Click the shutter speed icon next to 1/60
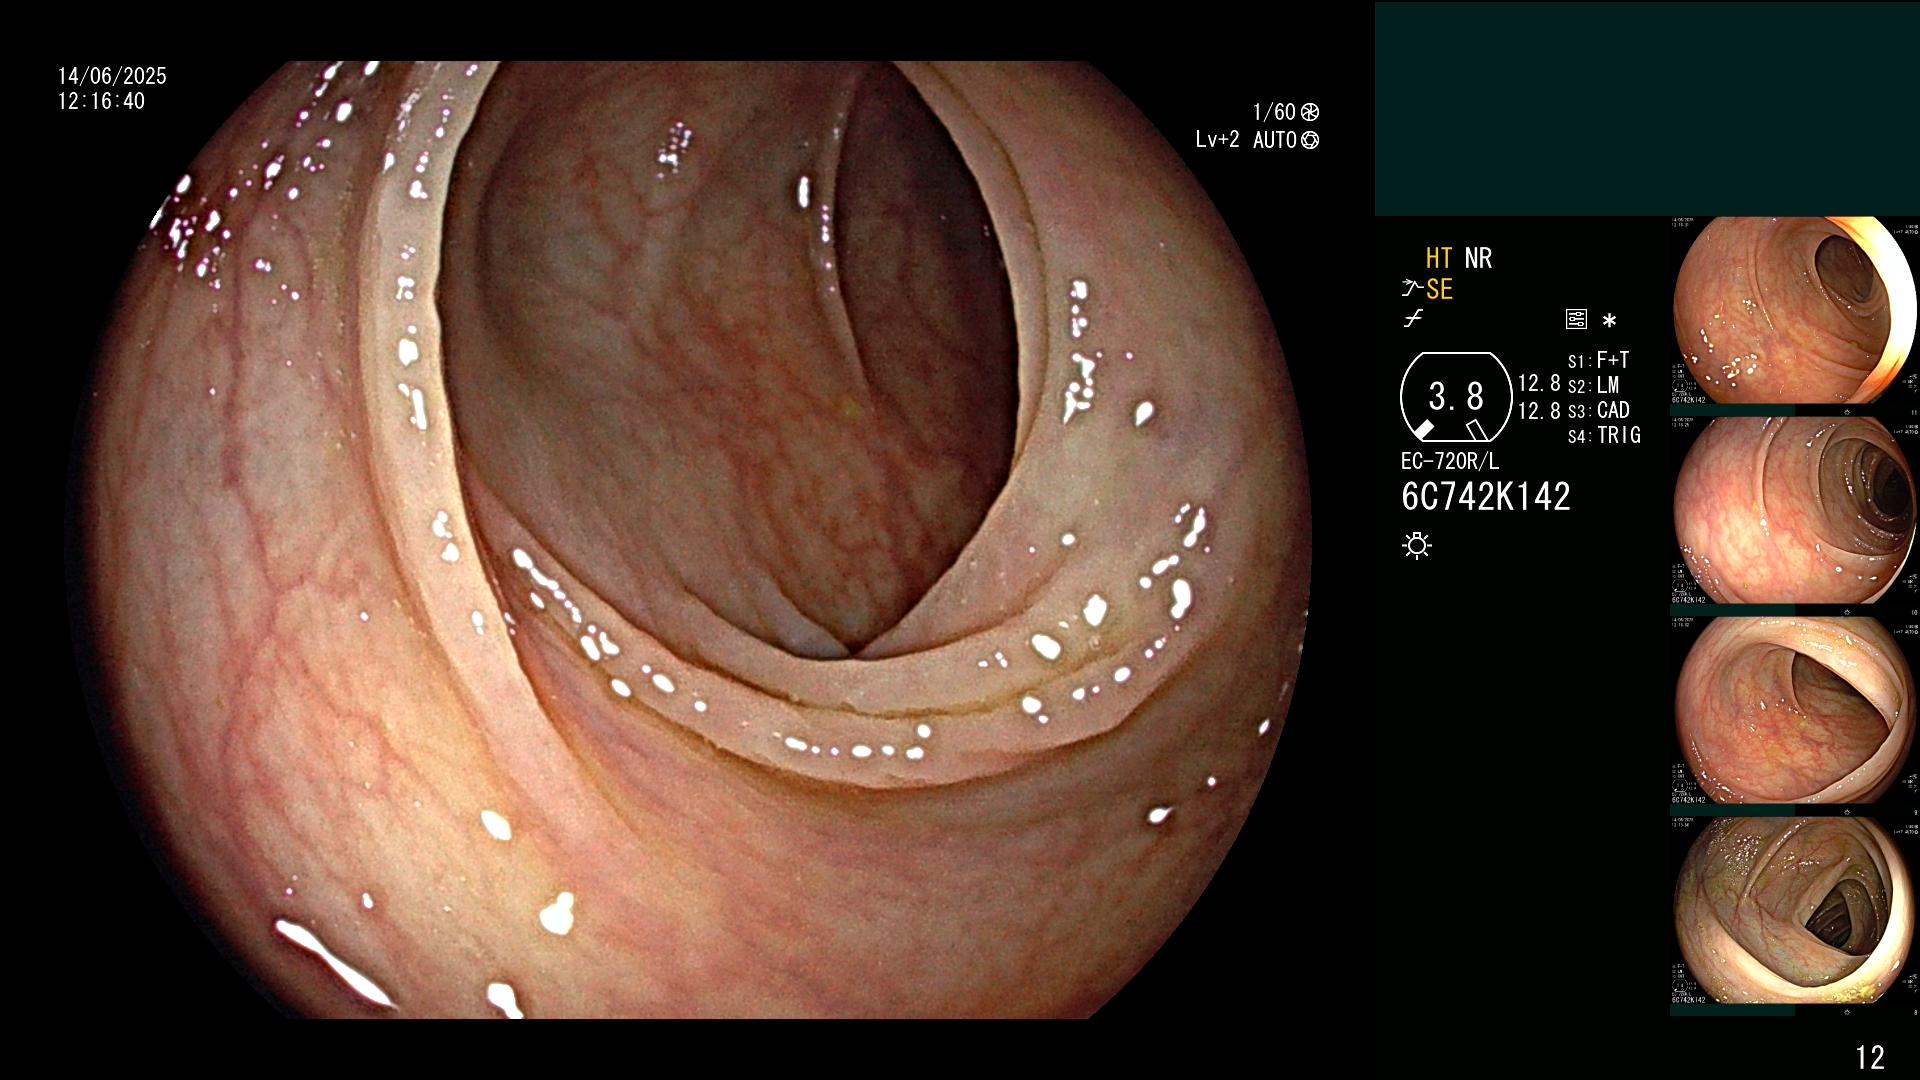Image resolution: width=1920 pixels, height=1080 pixels. [1310, 112]
